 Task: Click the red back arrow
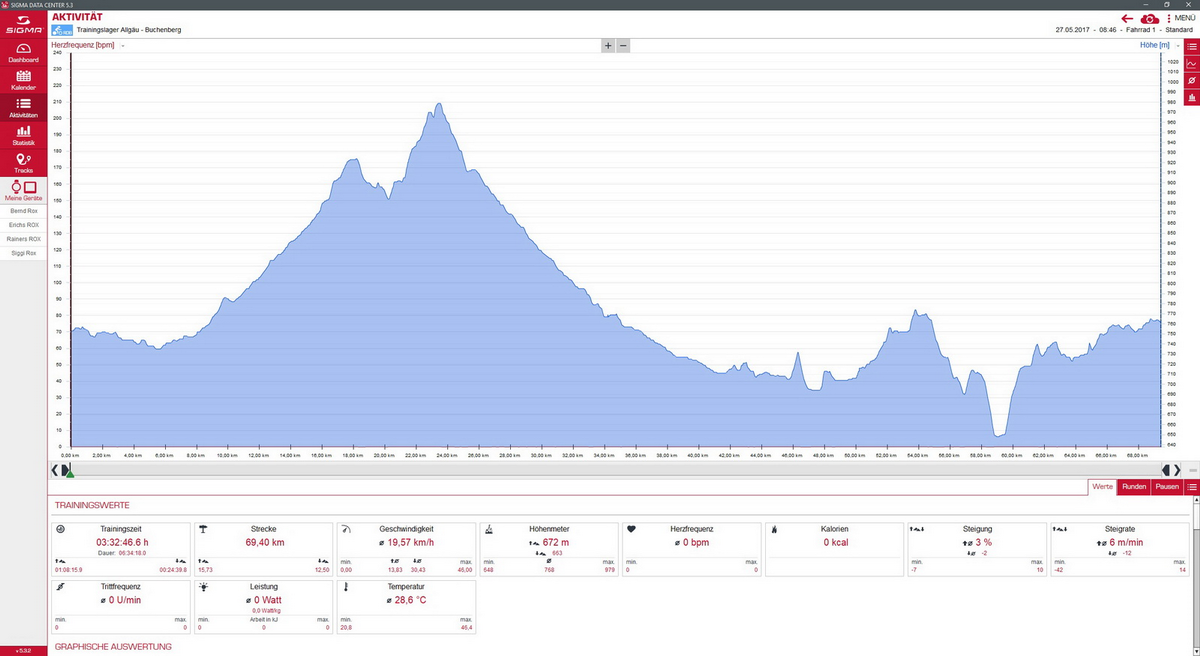pos(1127,18)
